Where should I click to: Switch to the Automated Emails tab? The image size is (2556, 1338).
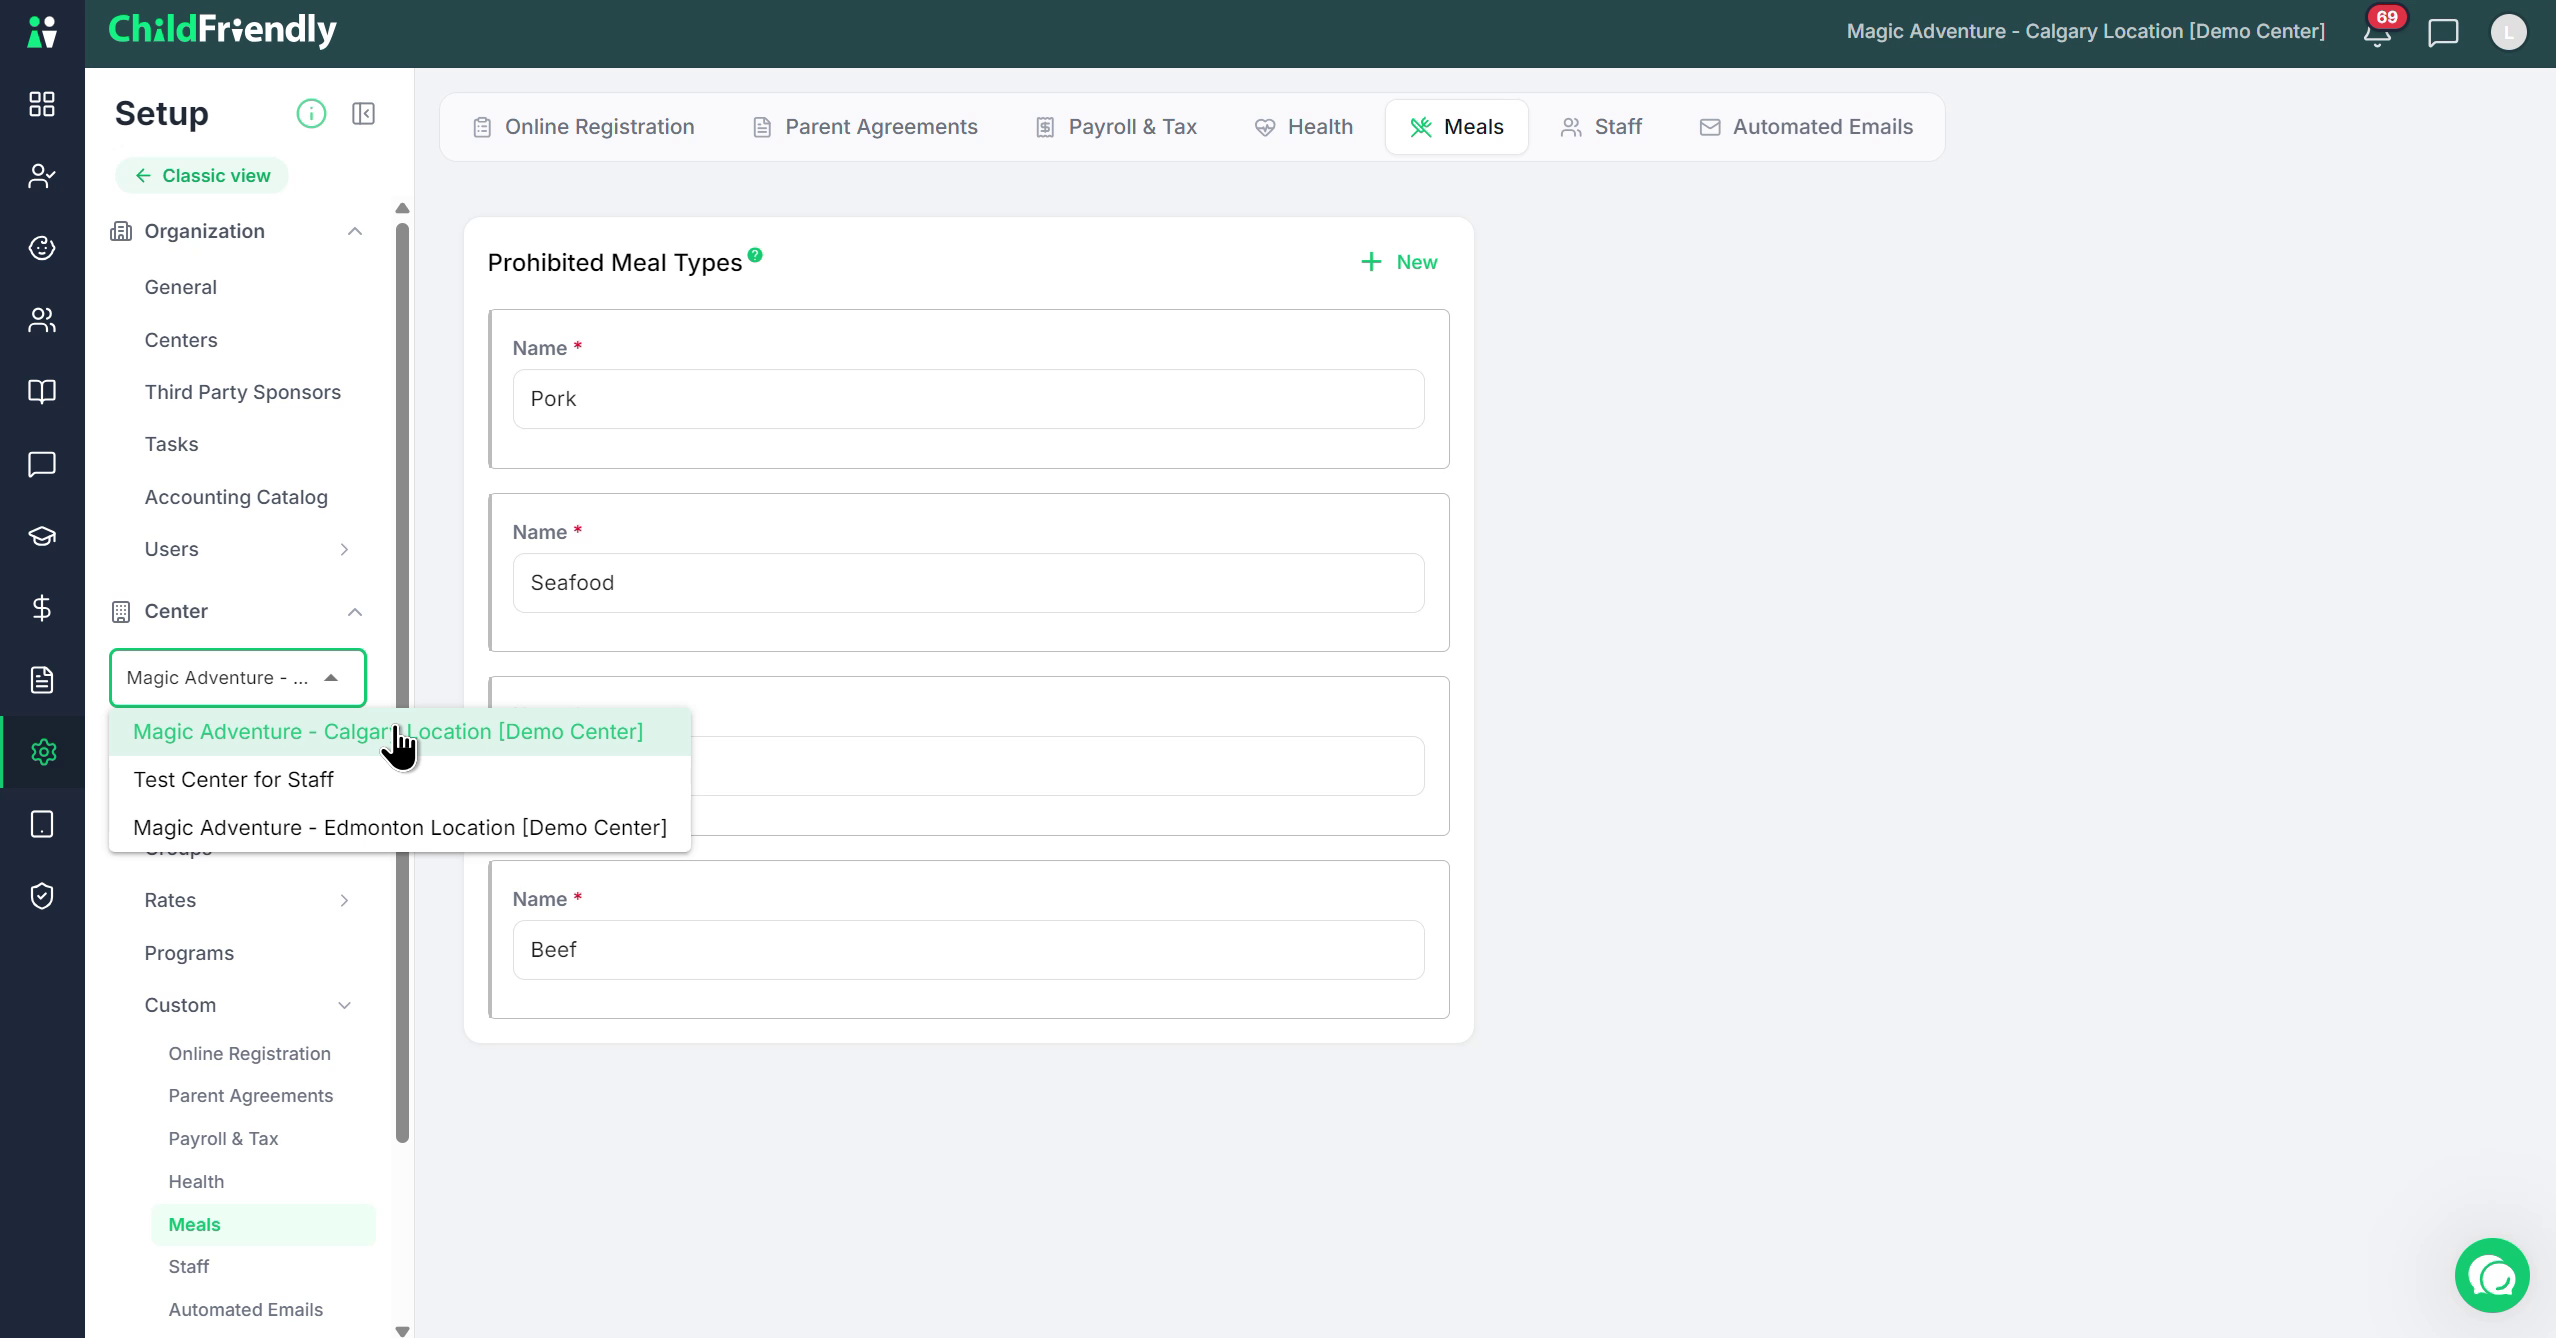pyautogui.click(x=1806, y=127)
